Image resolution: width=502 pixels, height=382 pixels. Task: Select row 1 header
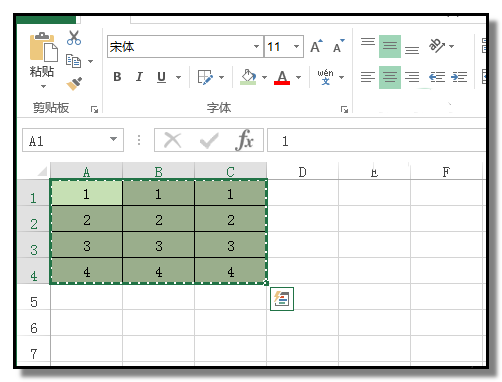tap(33, 193)
